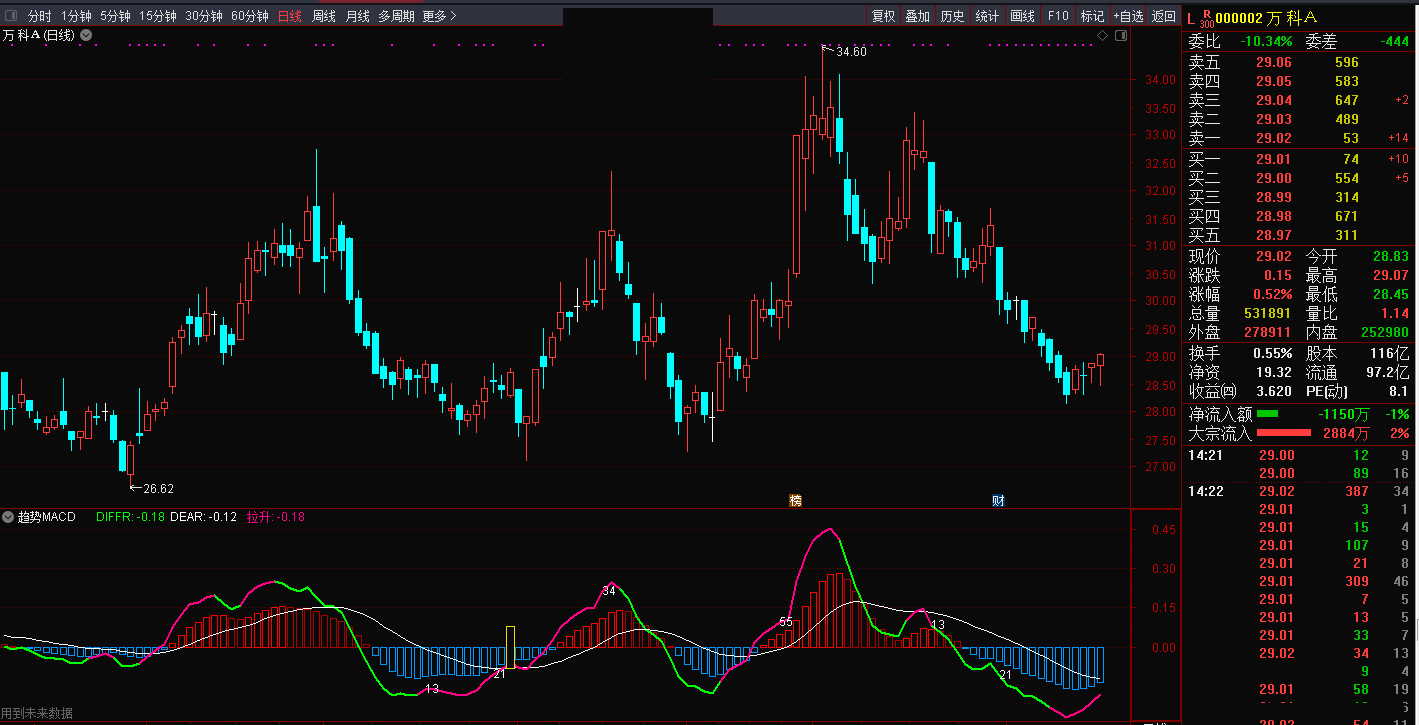This screenshot has width=1419, height=725.
Task: Select 卖二 price 29.03
Action: click(1274, 119)
